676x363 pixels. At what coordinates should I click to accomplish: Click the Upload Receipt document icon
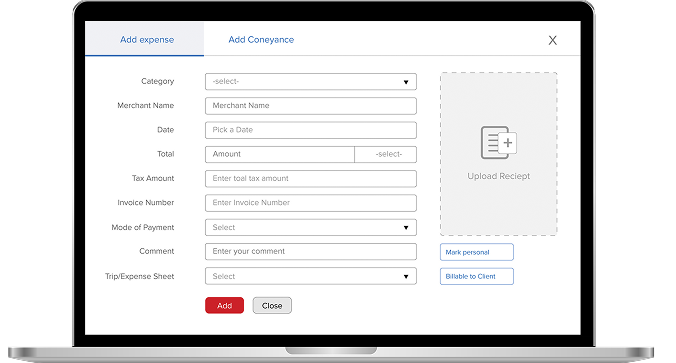(499, 142)
